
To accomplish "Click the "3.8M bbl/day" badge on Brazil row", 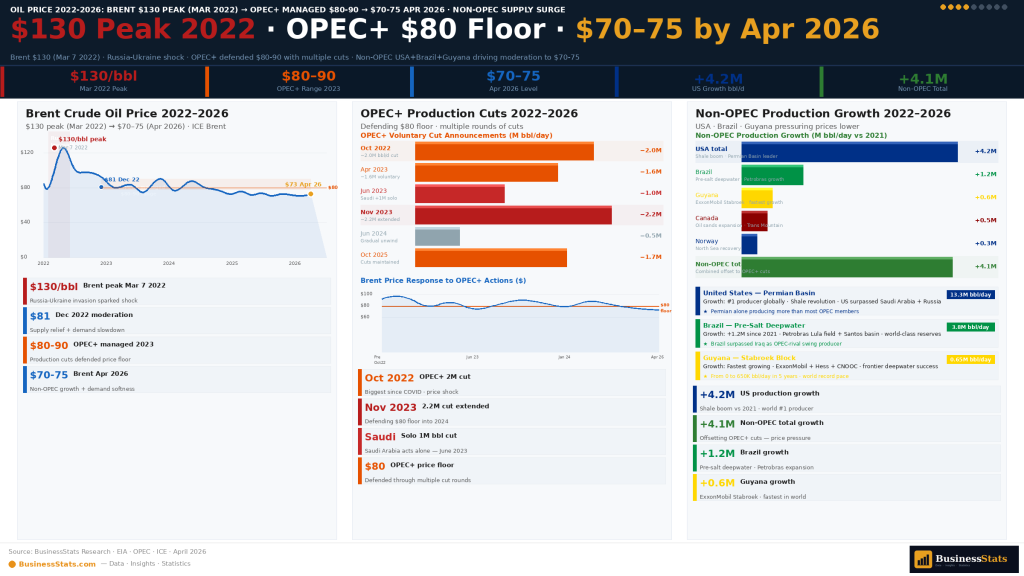I will tap(970, 327).
